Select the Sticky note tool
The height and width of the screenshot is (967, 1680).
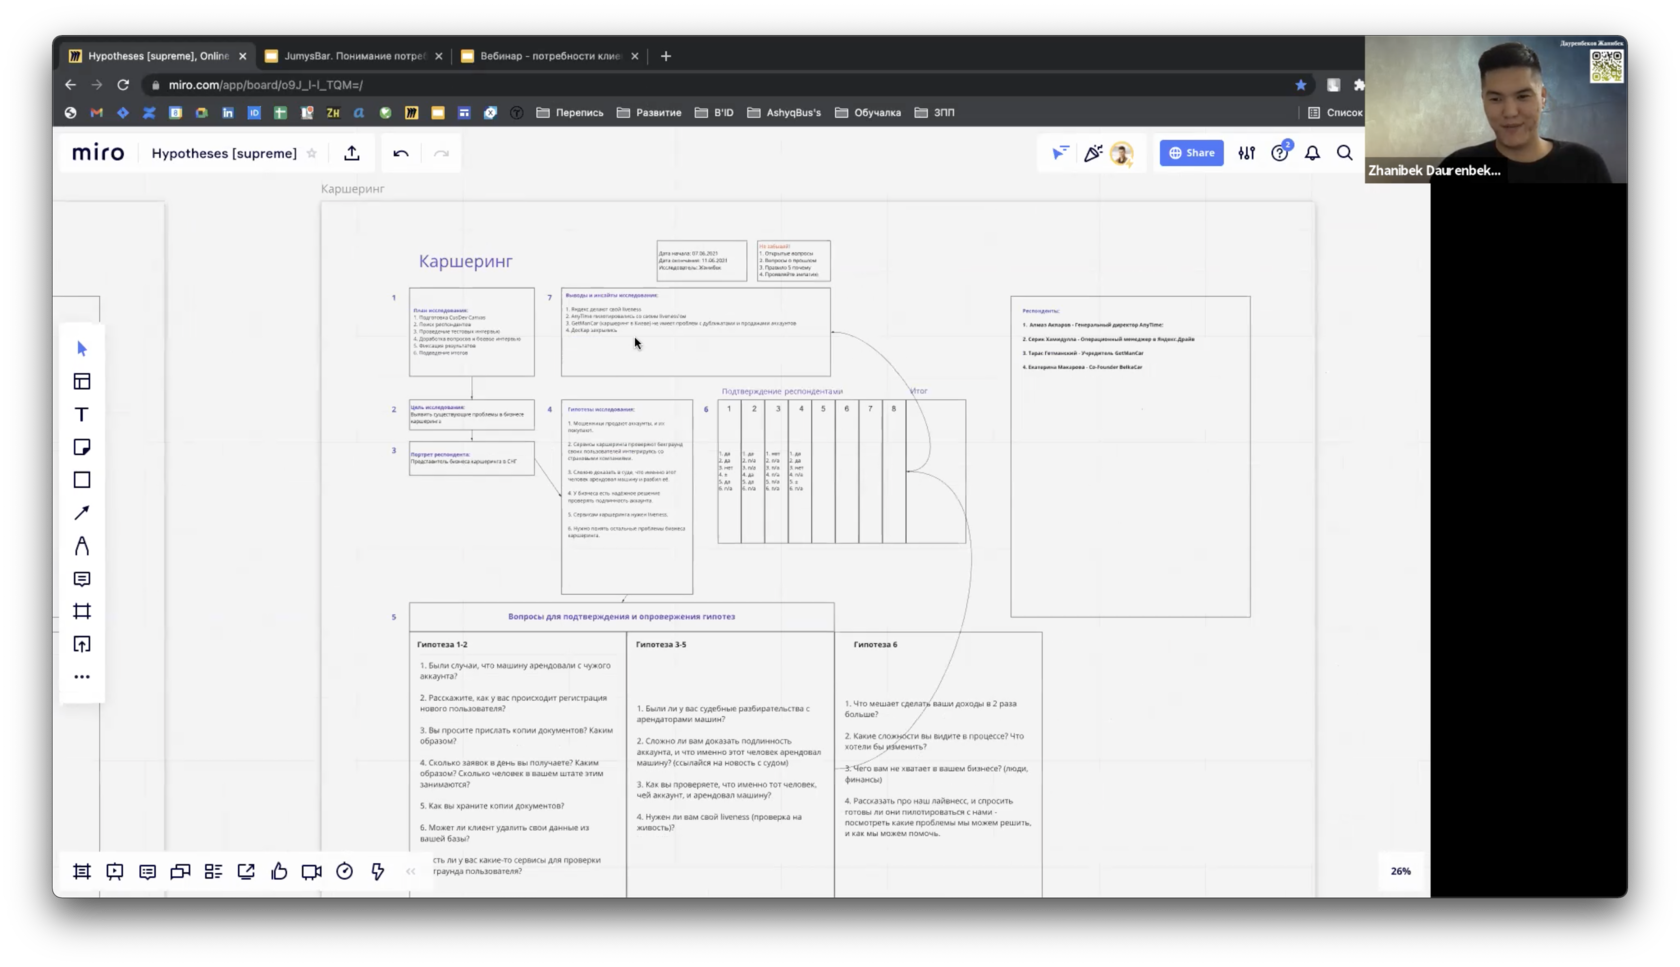[x=82, y=447]
